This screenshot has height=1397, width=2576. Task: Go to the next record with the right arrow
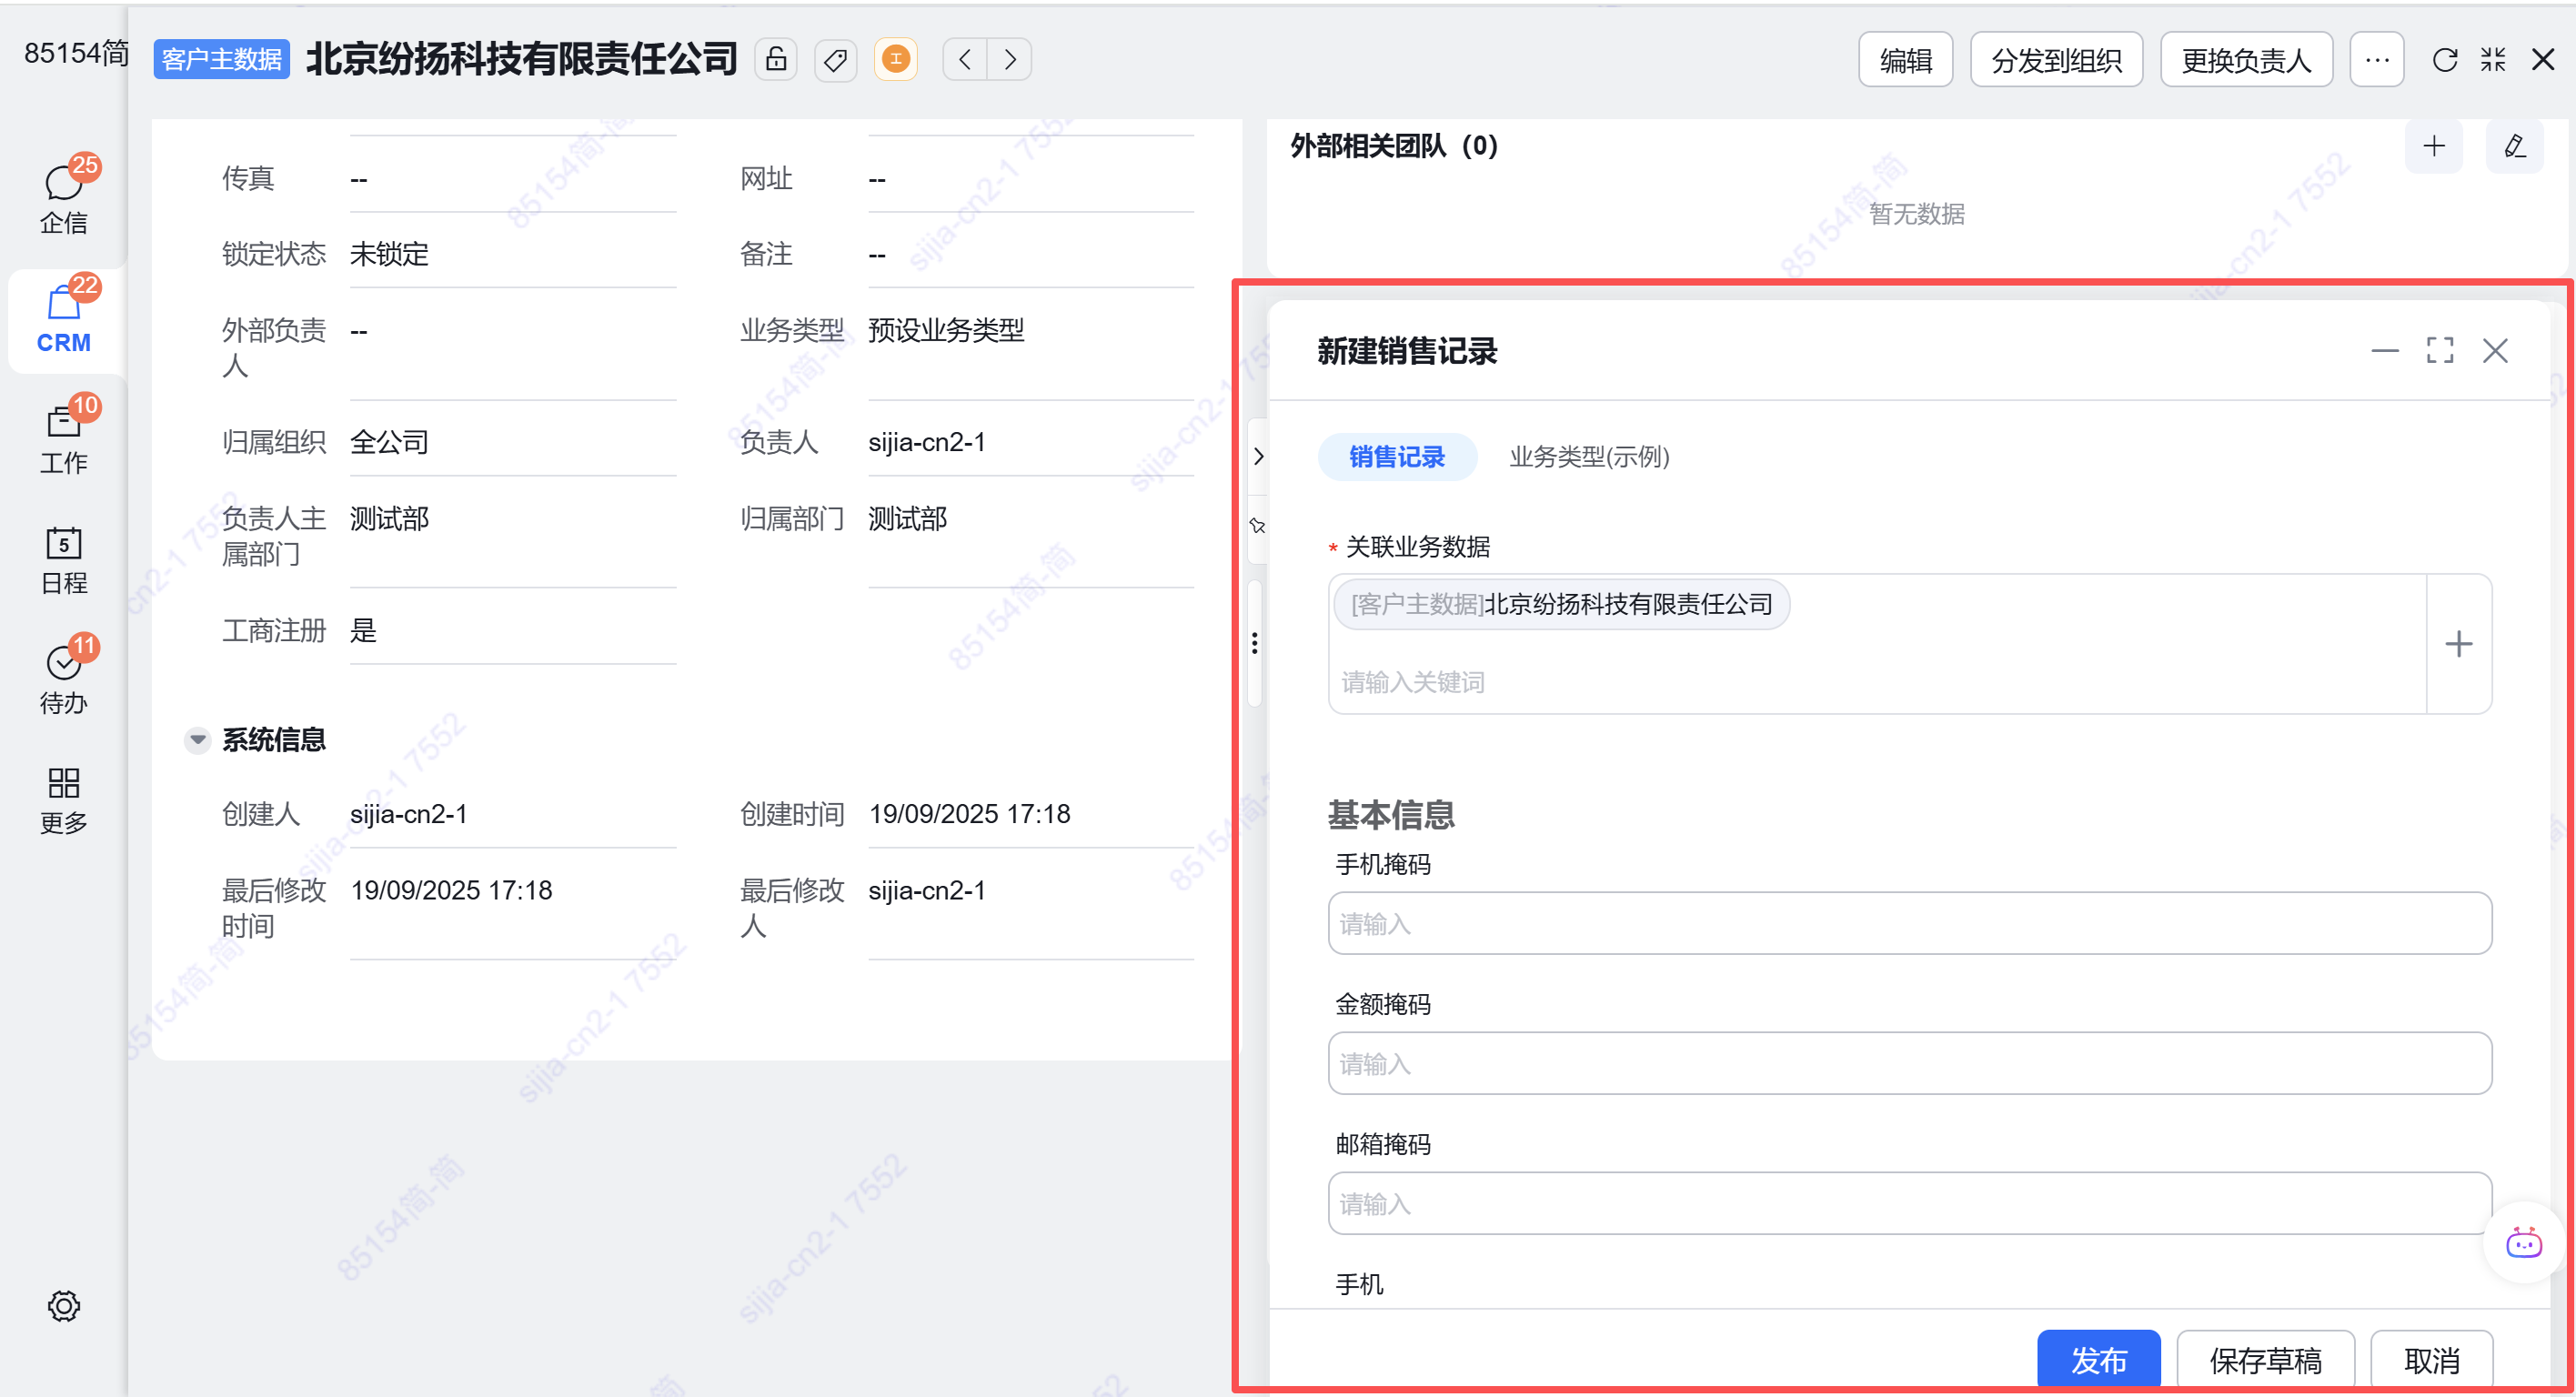(1010, 60)
